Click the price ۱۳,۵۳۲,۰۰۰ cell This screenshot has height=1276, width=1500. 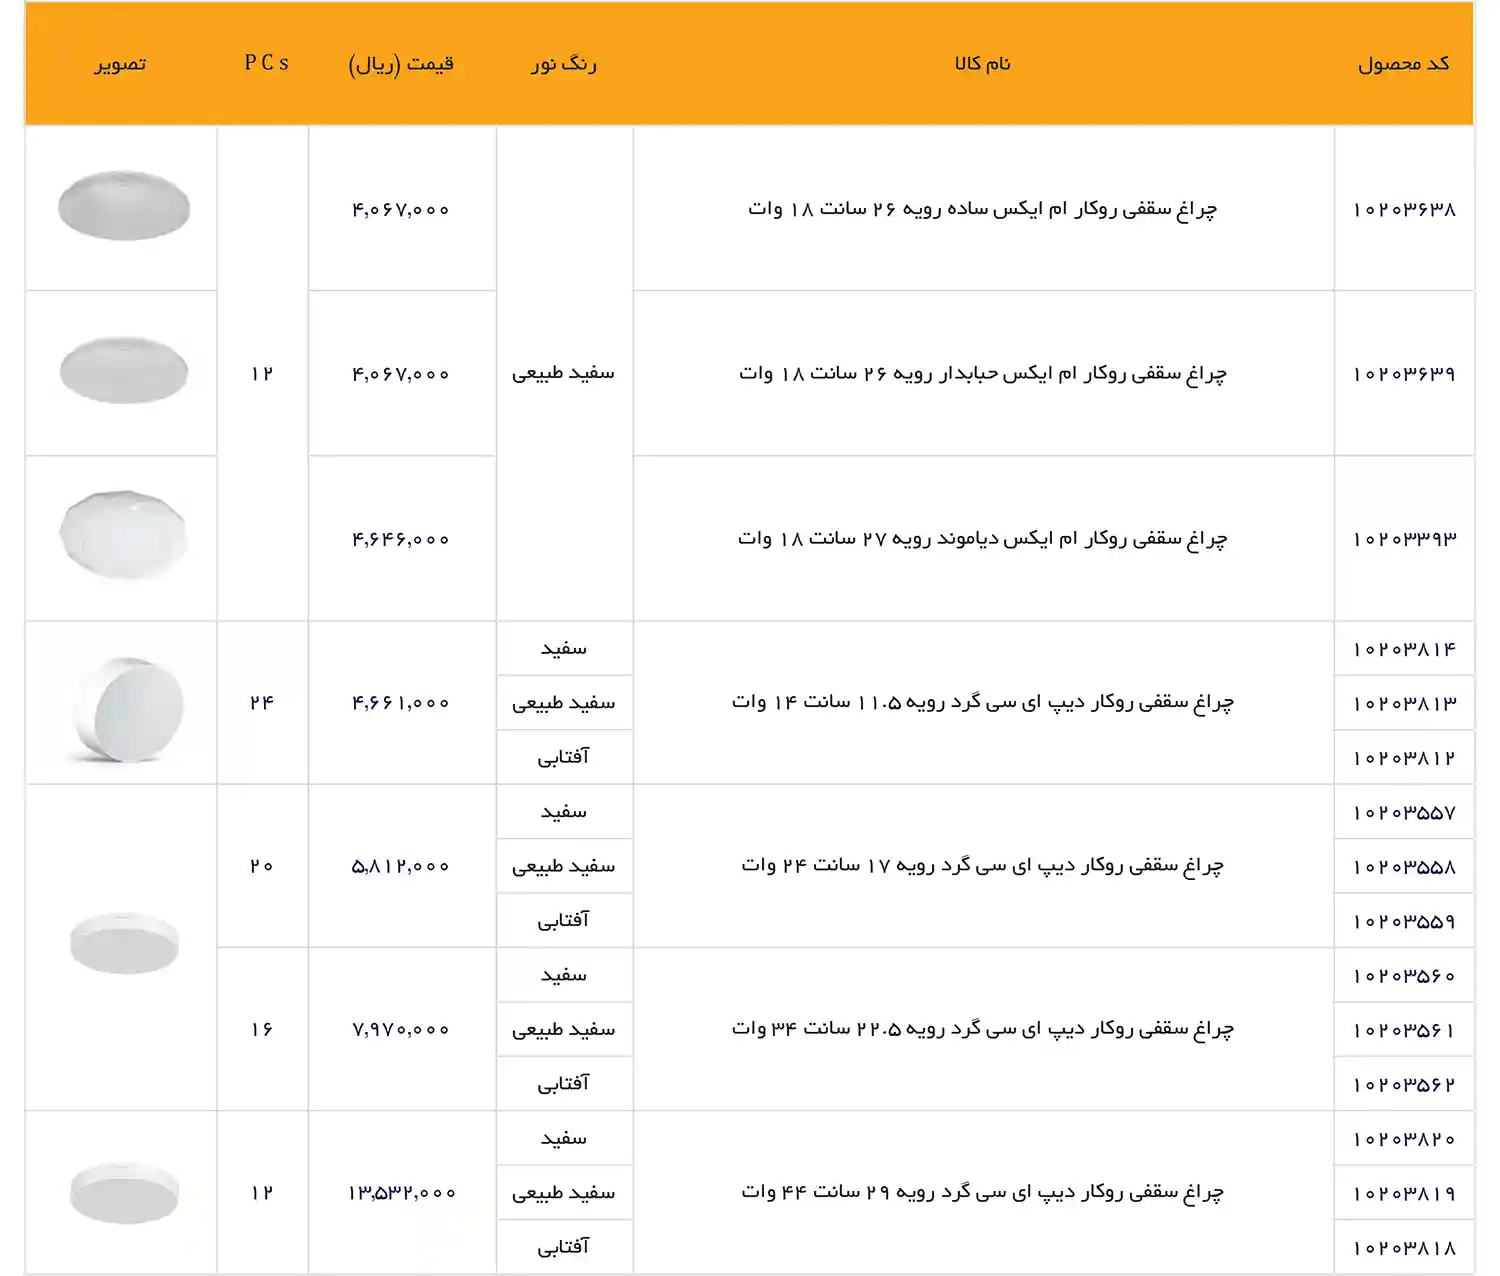400,1192
